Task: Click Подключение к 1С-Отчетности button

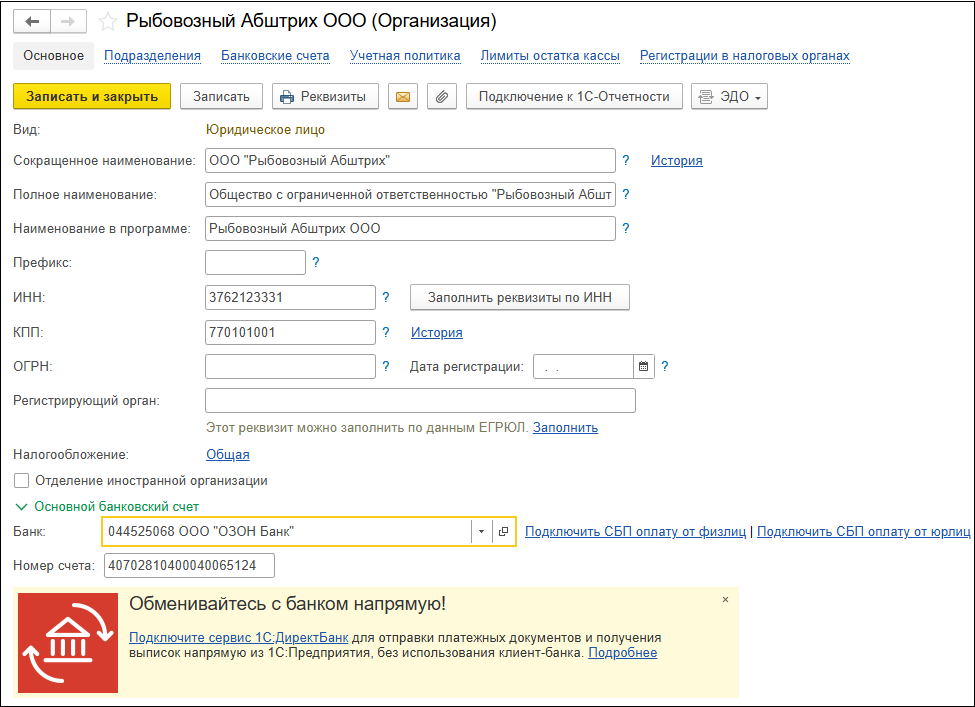Action: point(574,96)
